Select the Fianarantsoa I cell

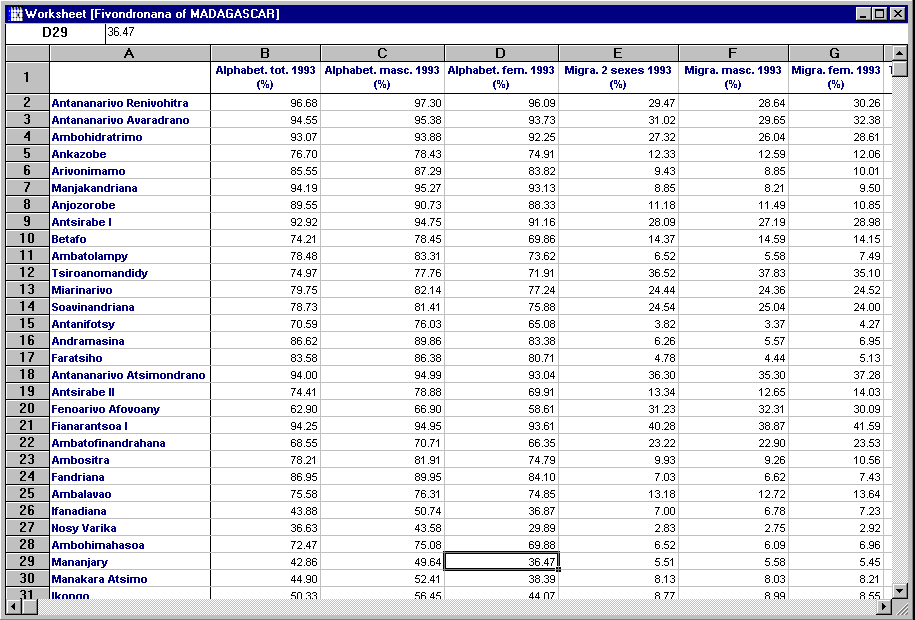pos(130,426)
